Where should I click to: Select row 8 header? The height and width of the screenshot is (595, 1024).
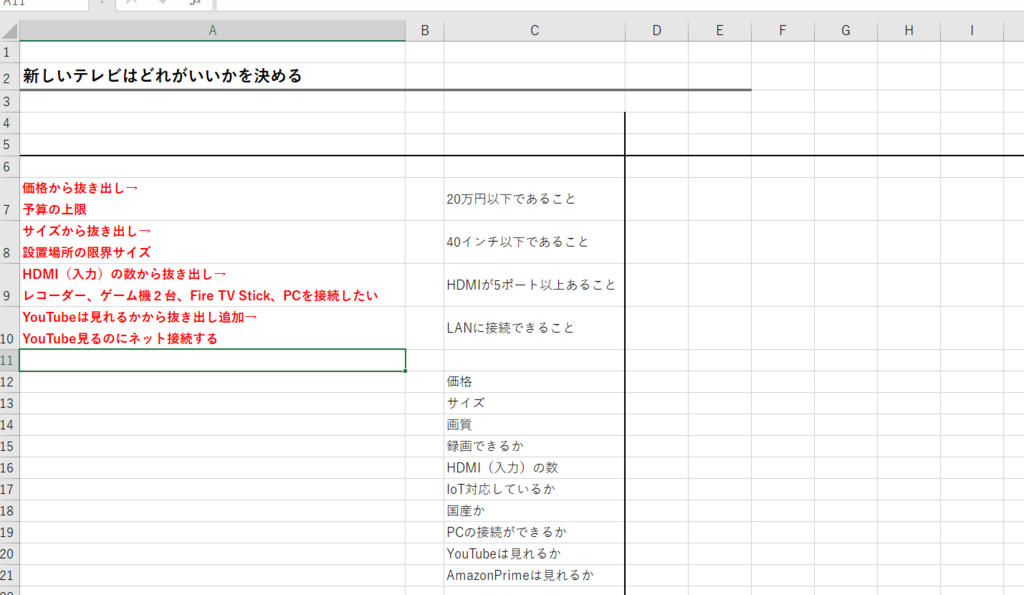point(9,242)
